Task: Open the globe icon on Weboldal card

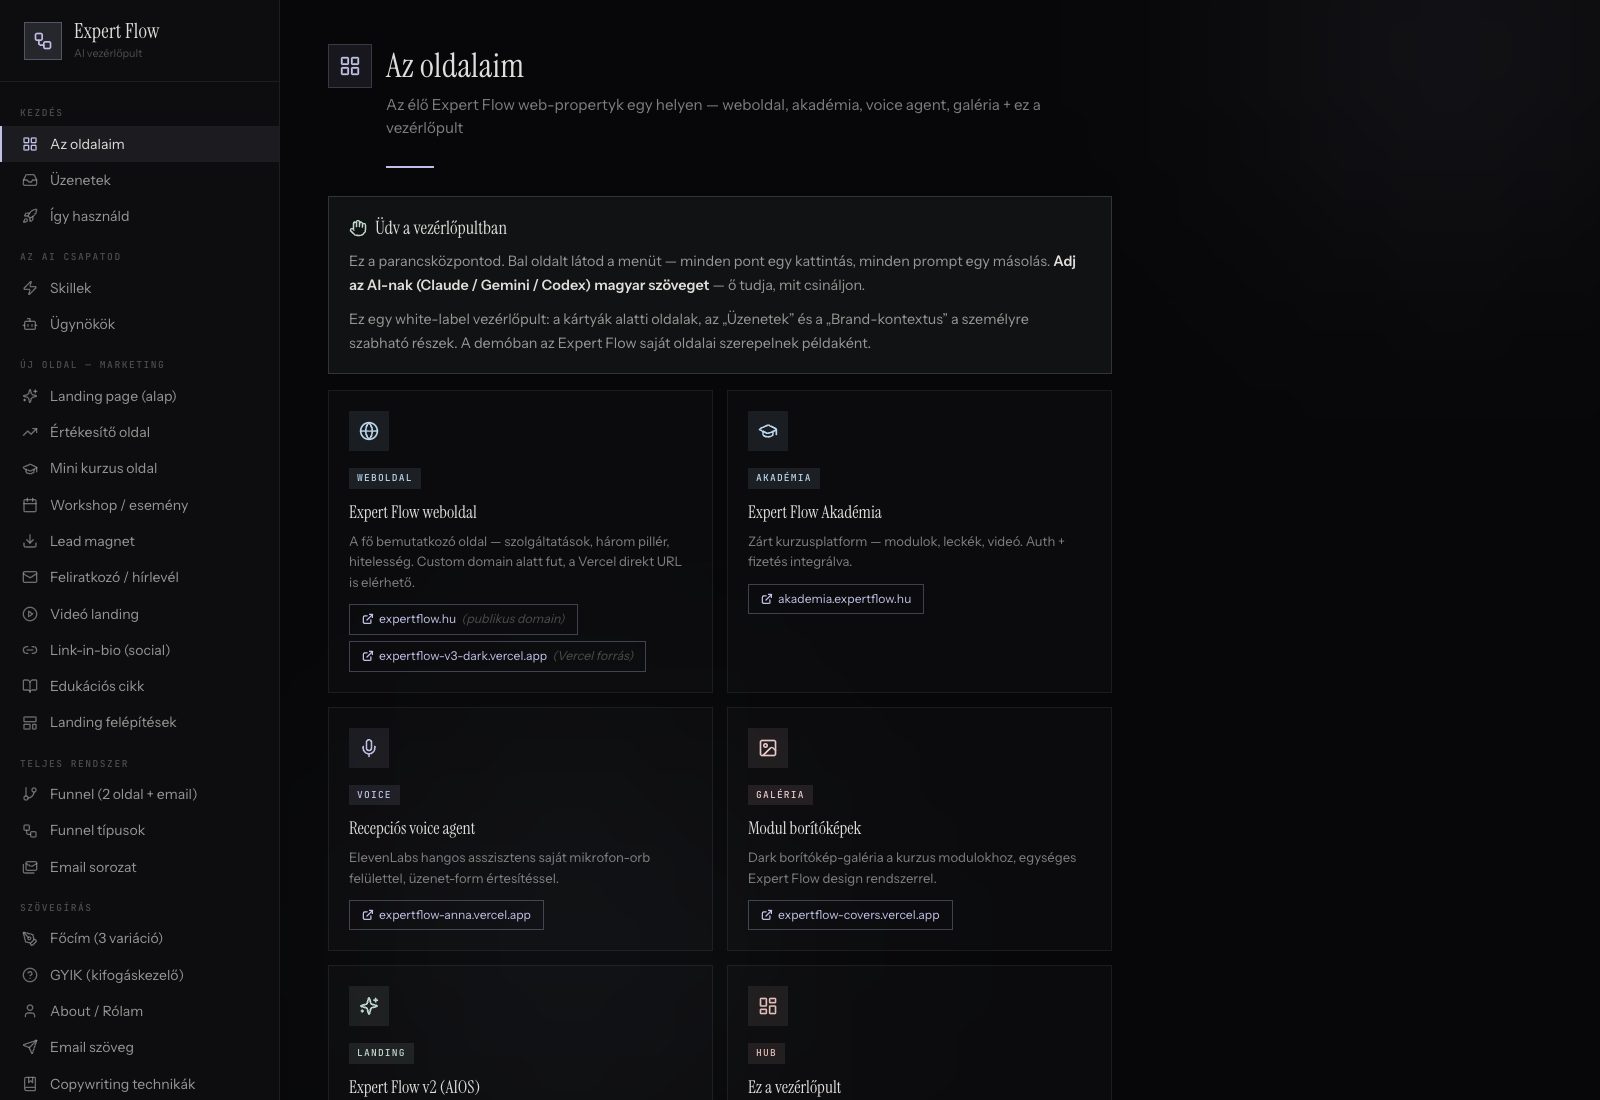Action: [x=369, y=431]
